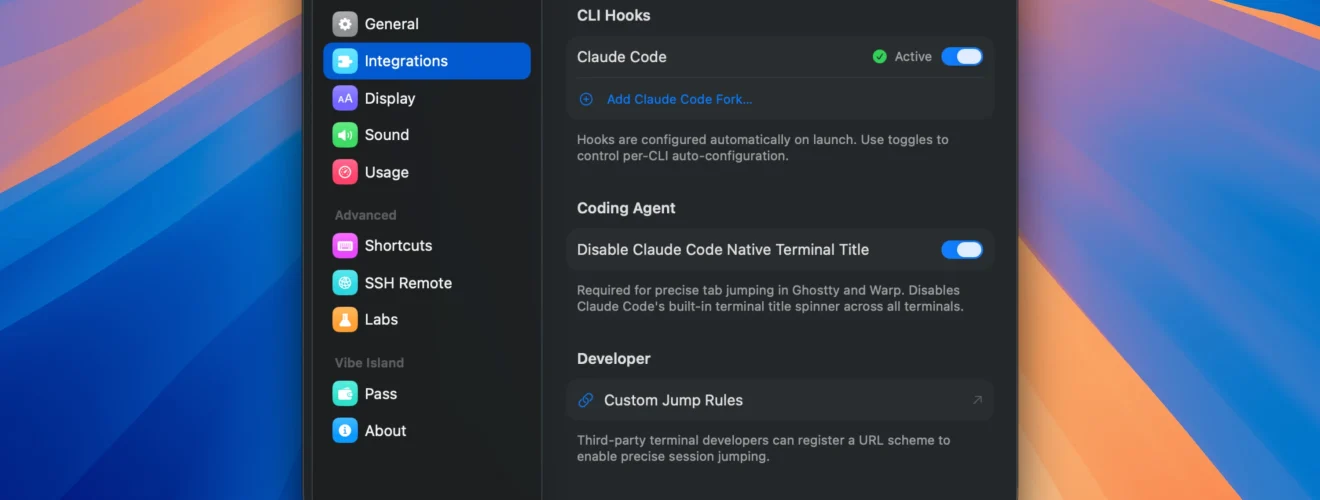The image size is (1320, 500).
Task: Click the blue About info icon
Action: (345, 431)
